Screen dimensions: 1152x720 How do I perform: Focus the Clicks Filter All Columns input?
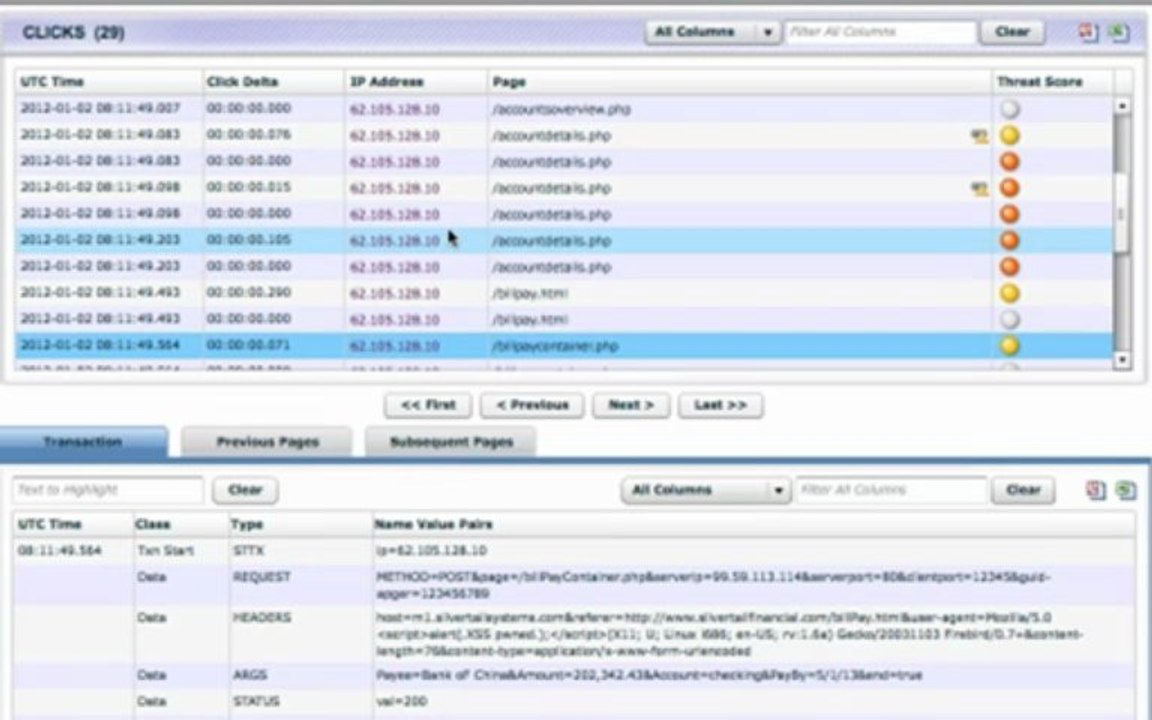(x=880, y=32)
